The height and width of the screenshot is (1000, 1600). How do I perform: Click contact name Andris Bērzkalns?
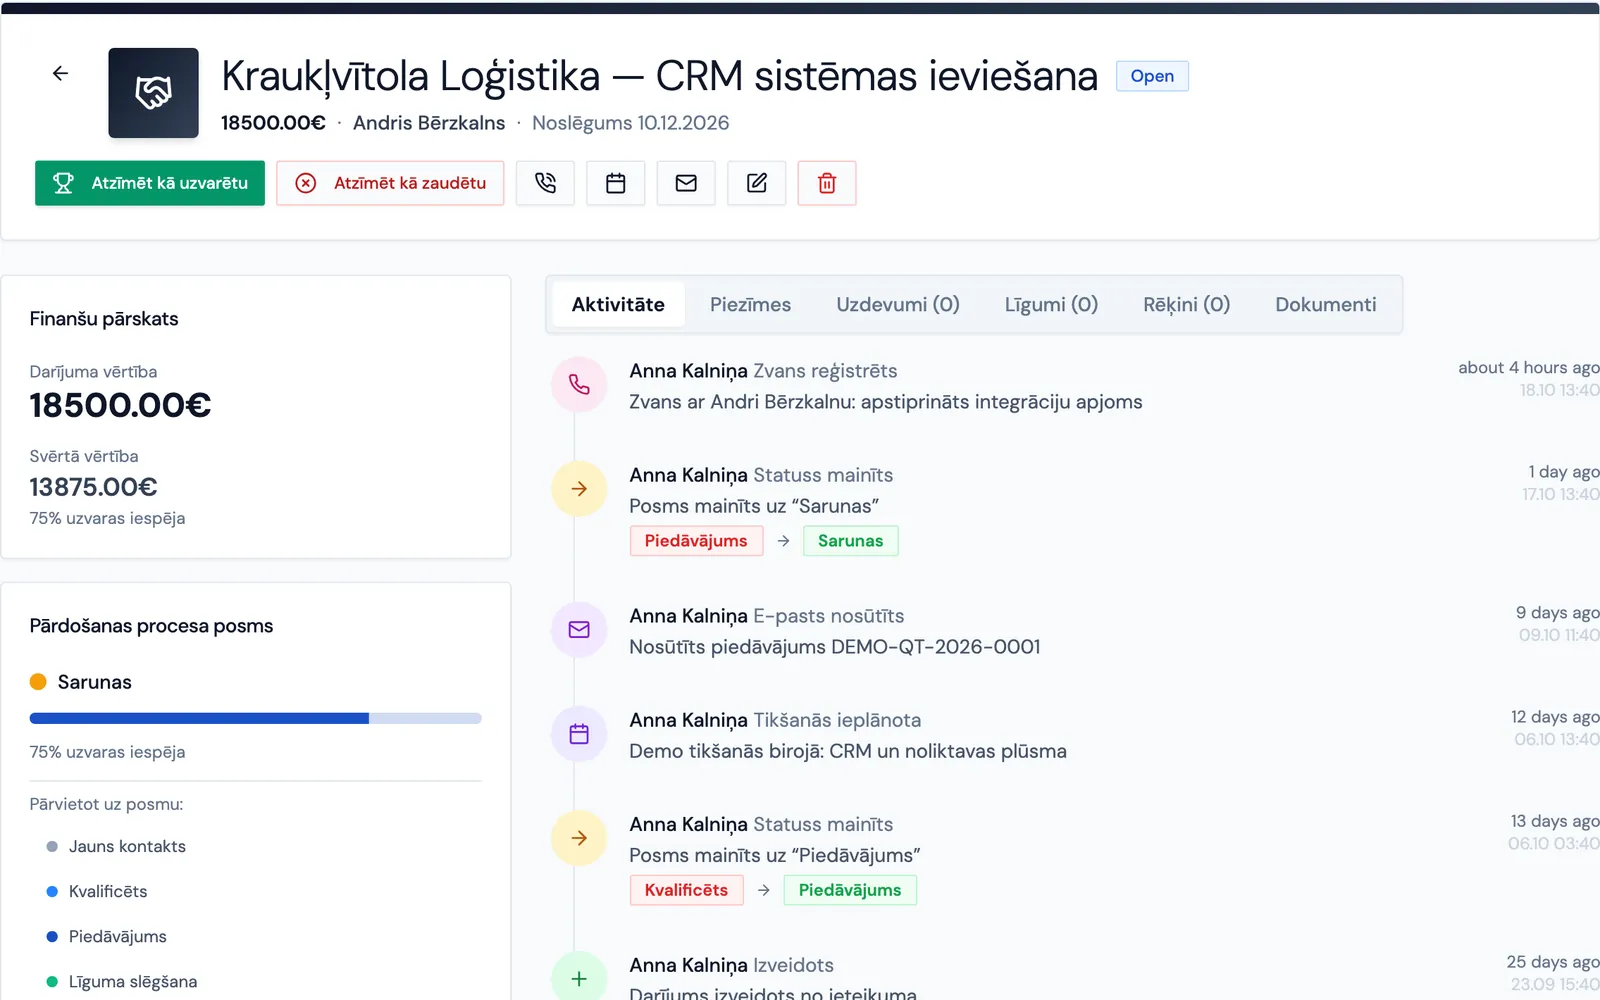429,123
